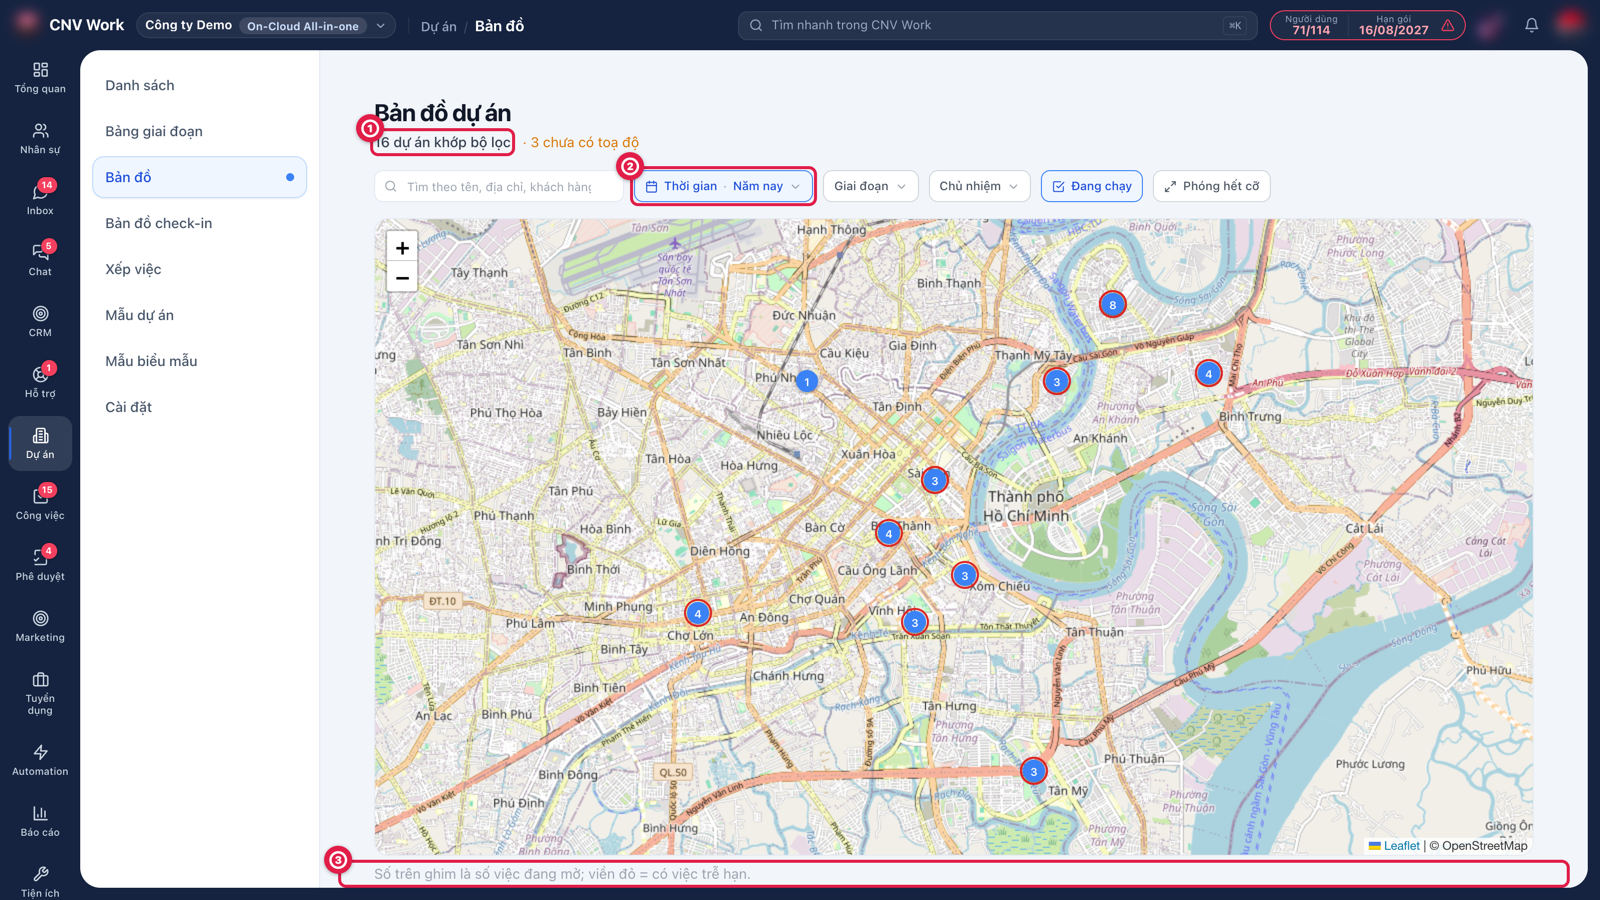The image size is (1600, 900).
Task: Open the Marketing module
Action: pos(40,627)
